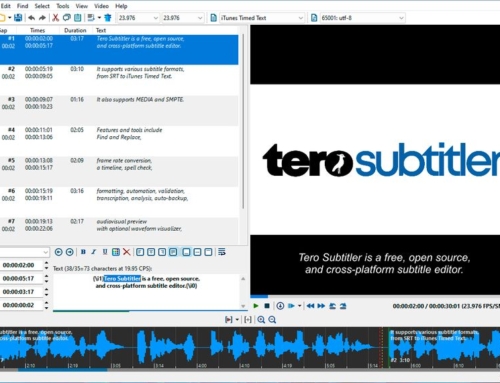Select subtitle #5 frame rate conversion
Screen dimensions: 500x383
click(119, 172)
